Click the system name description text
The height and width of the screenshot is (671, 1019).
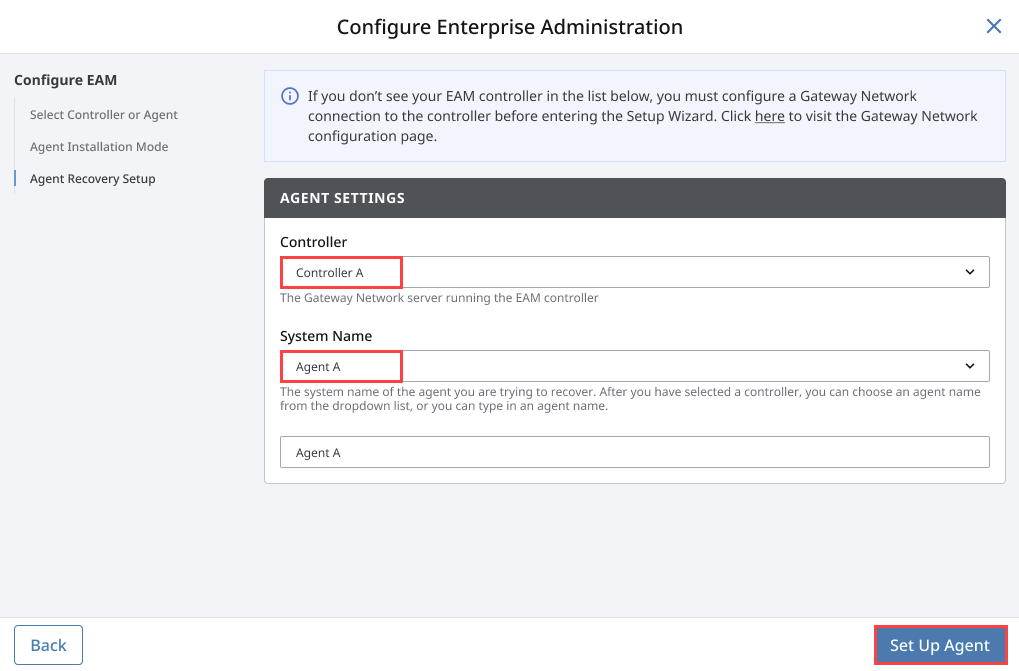click(x=629, y=399)
